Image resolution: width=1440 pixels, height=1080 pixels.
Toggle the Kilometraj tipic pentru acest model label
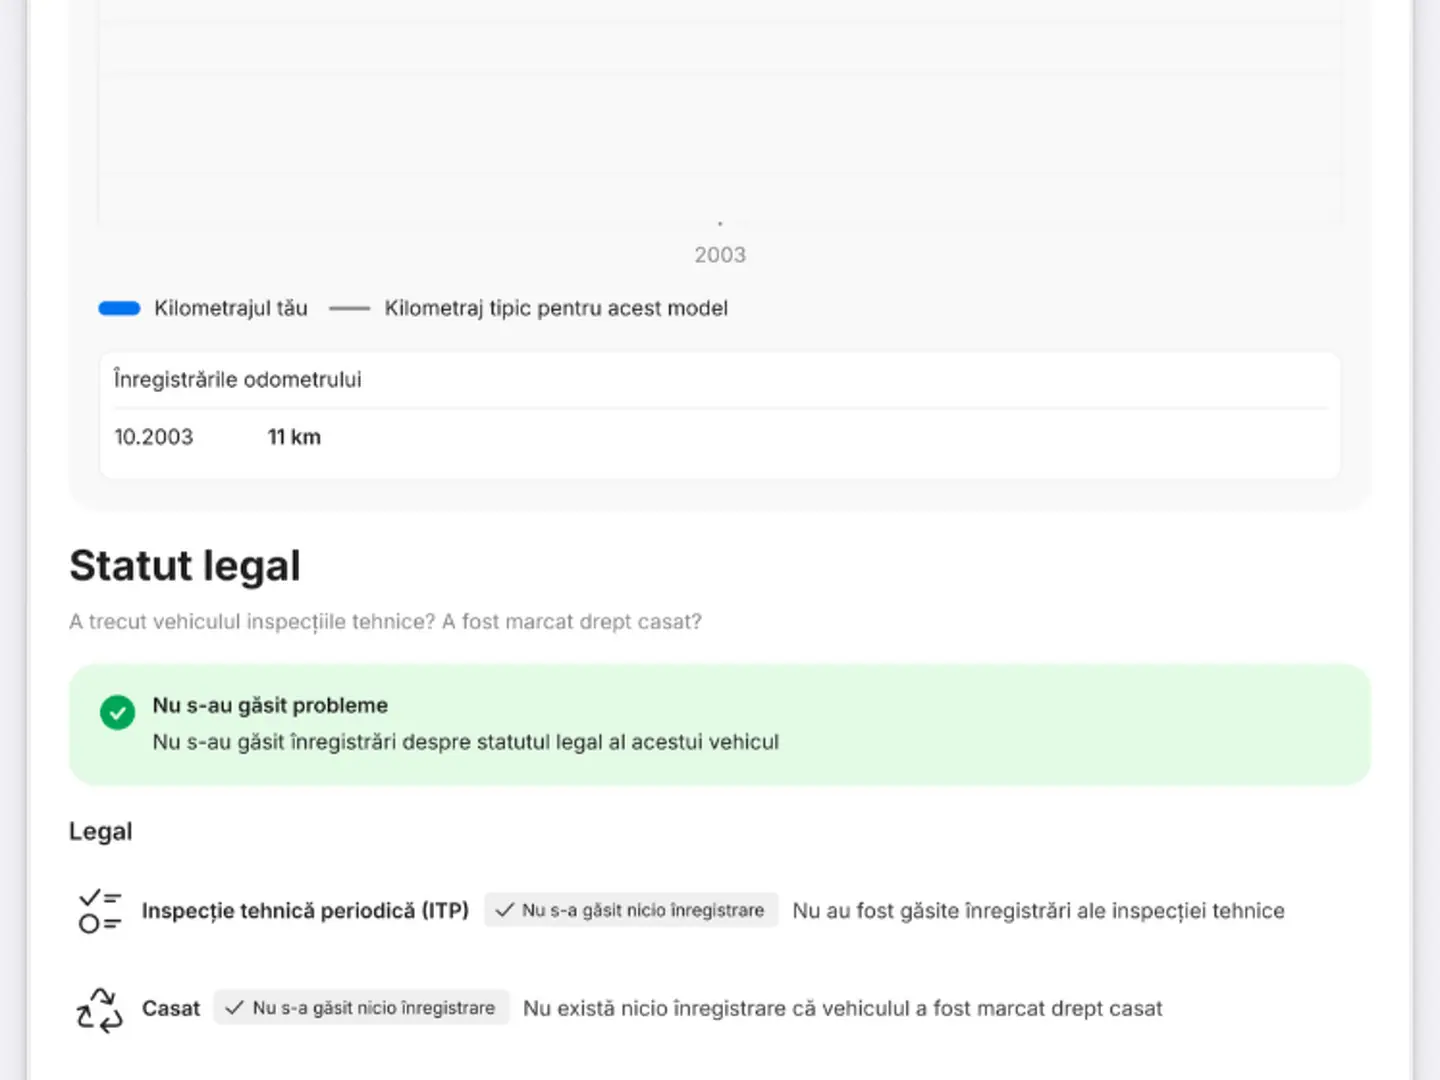(556, 308)
